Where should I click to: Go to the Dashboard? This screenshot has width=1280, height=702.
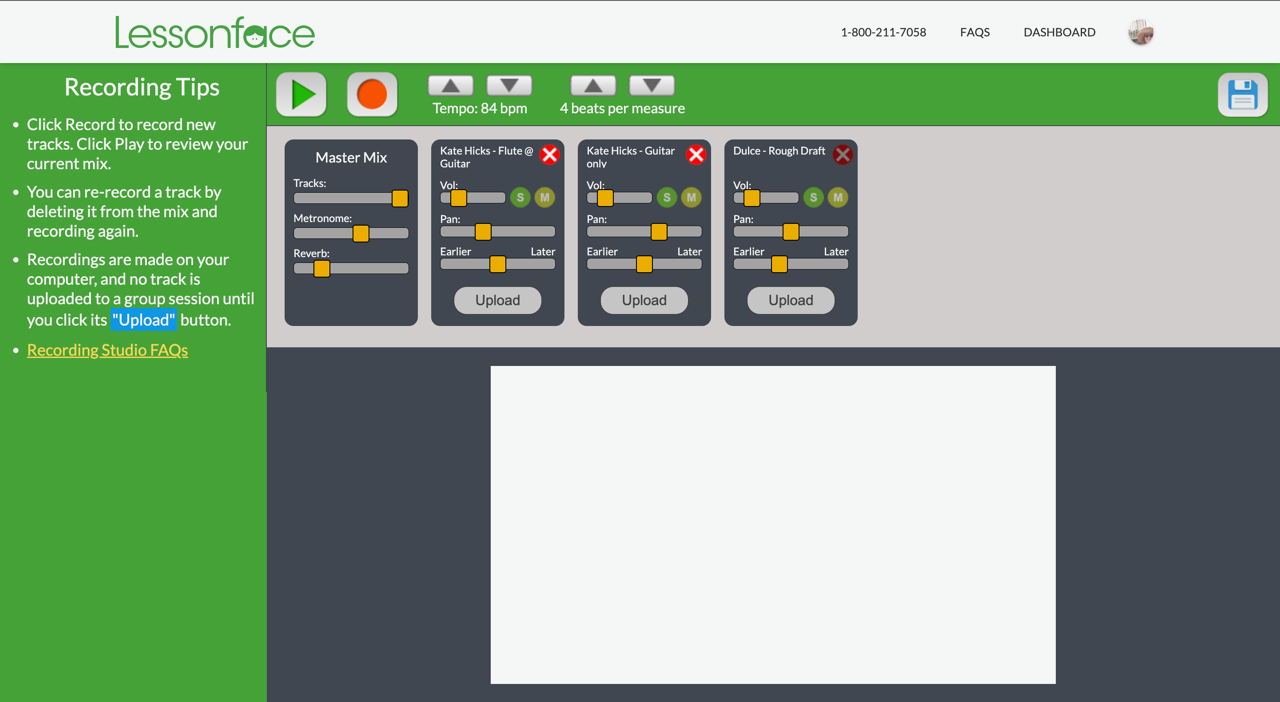(1059, 32)
